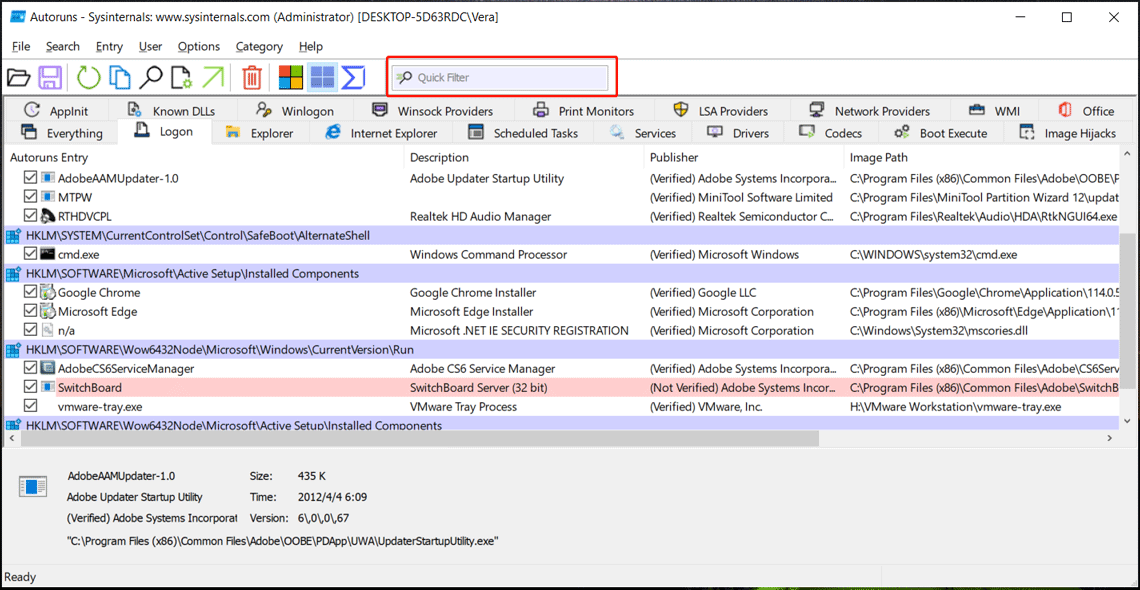This screenshot has width=1140, height=590.
Task: Click the Open file toolbar icon
Action: 18,77
